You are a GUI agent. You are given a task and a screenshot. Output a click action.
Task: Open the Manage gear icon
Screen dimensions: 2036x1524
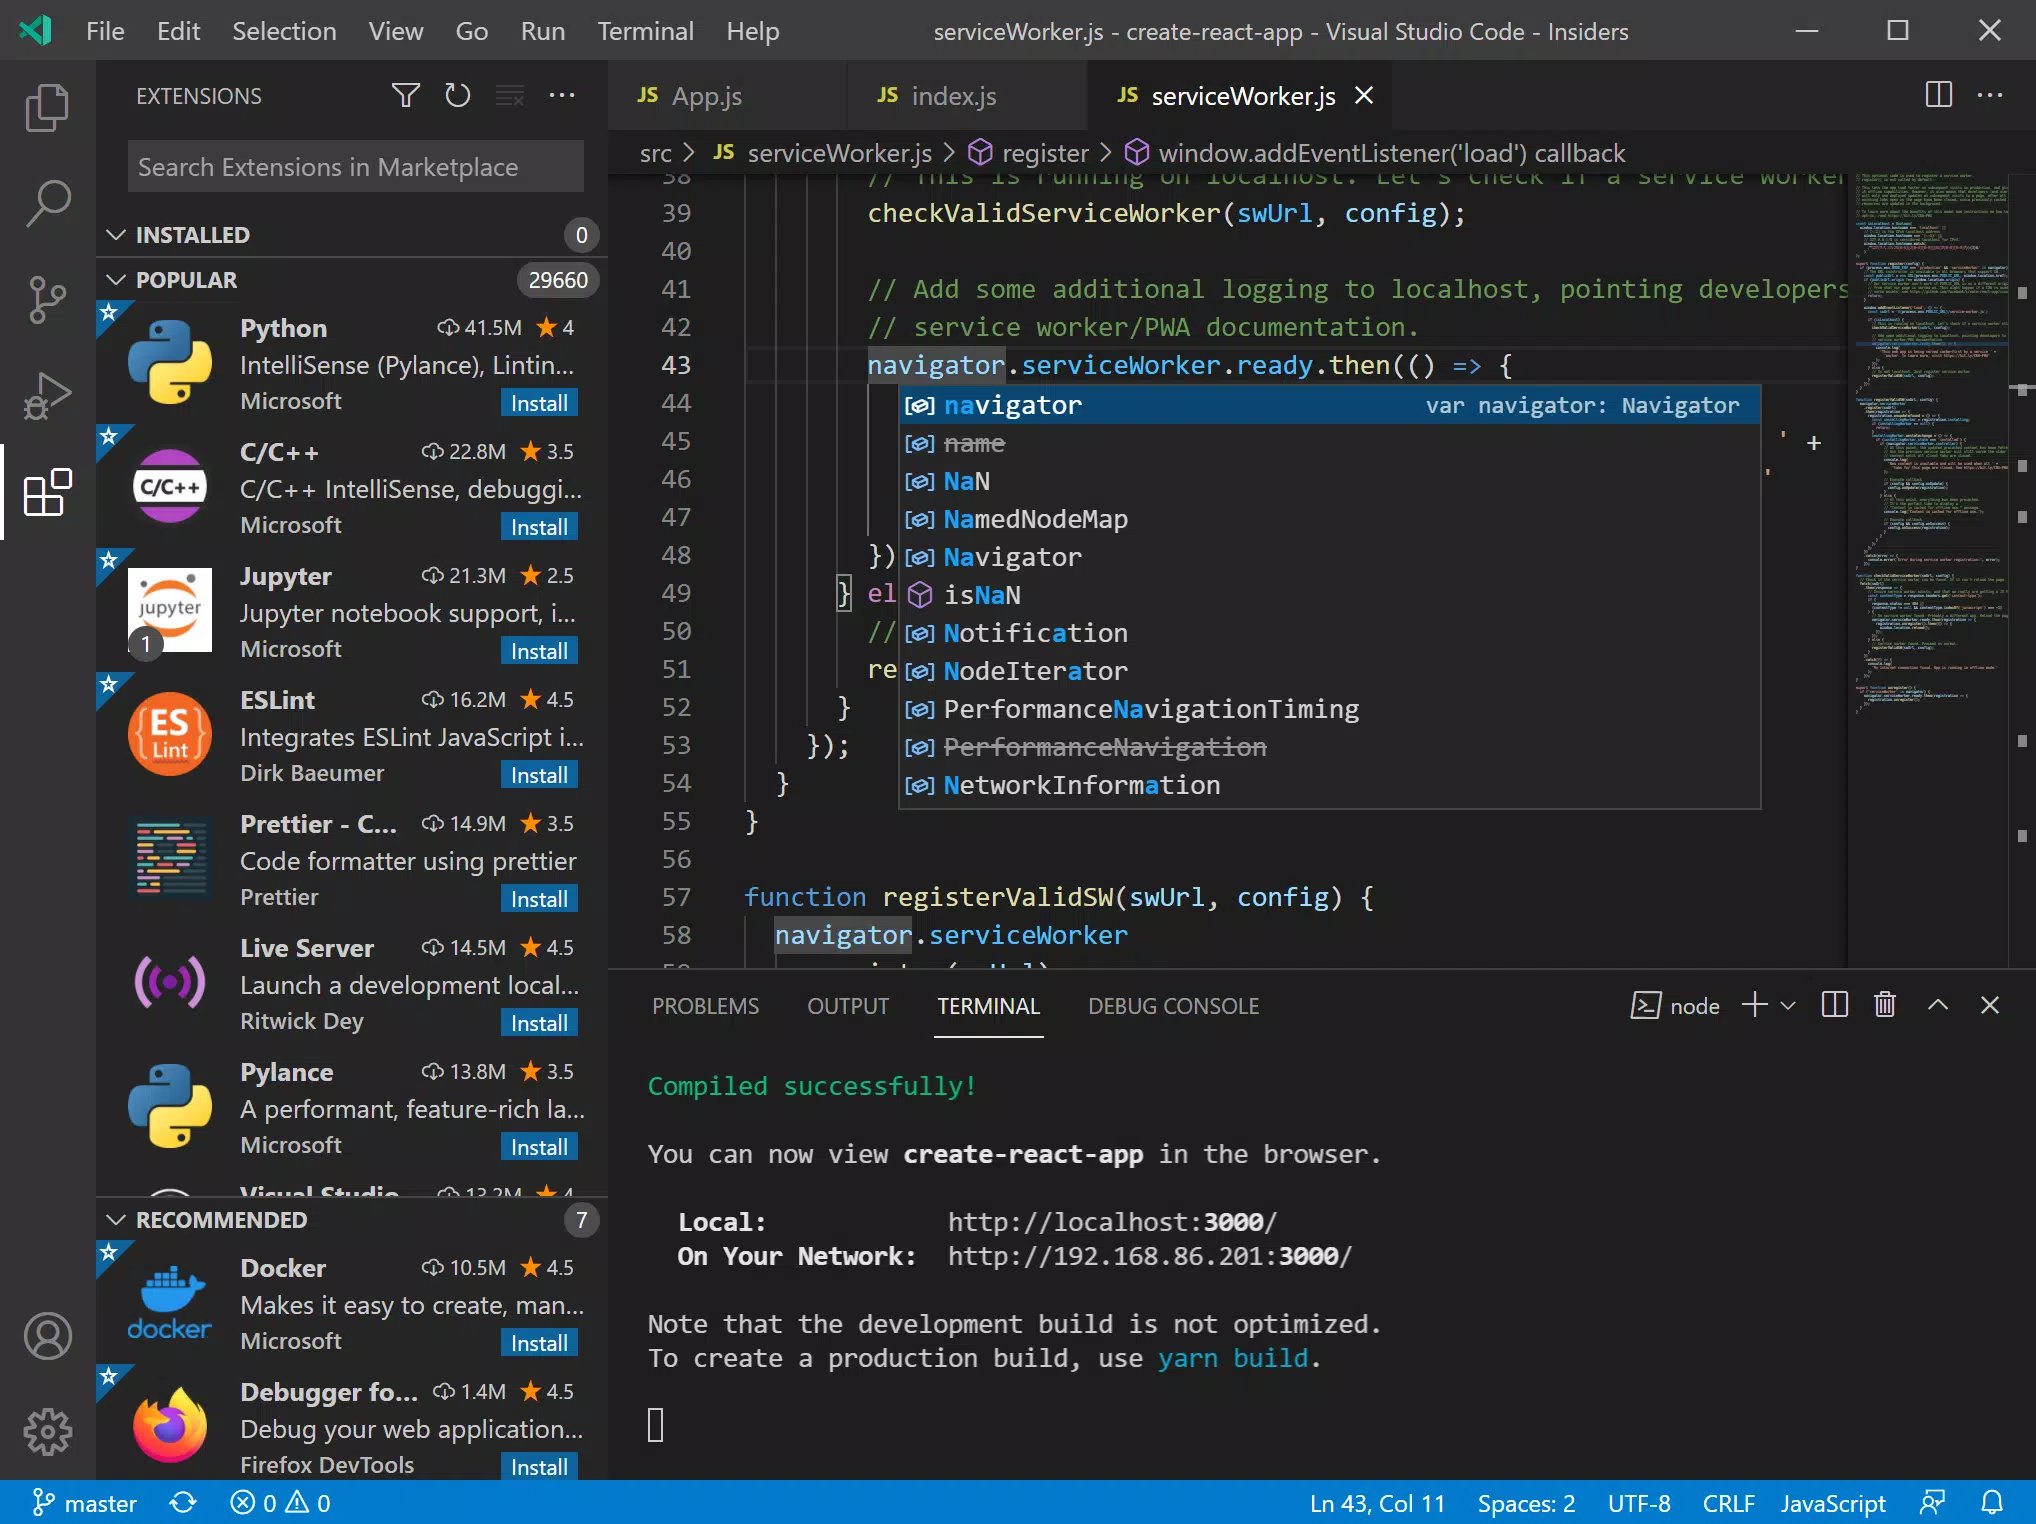point(47,1432)
